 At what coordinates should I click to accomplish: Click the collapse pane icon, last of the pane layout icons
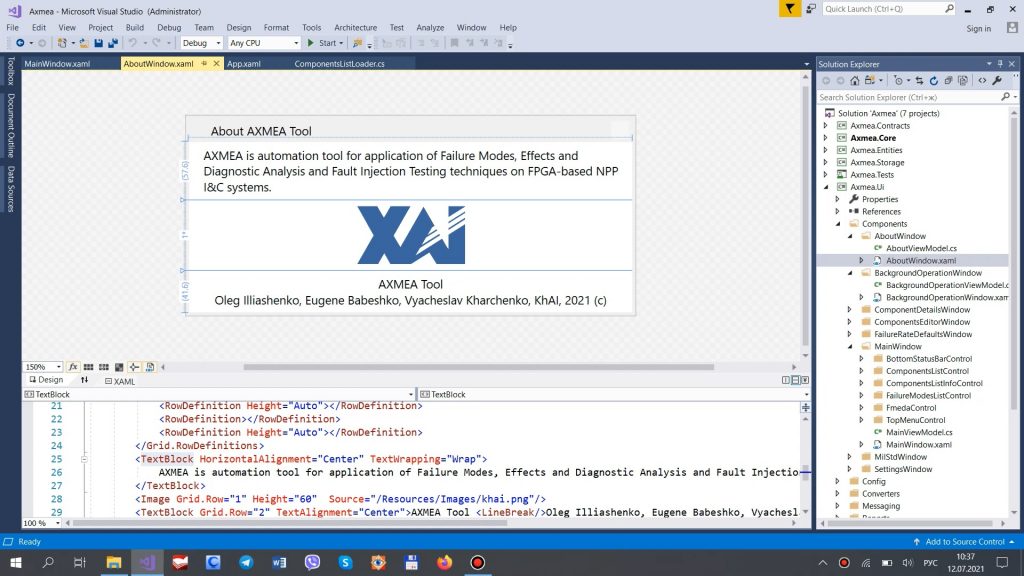pos(805,380)
